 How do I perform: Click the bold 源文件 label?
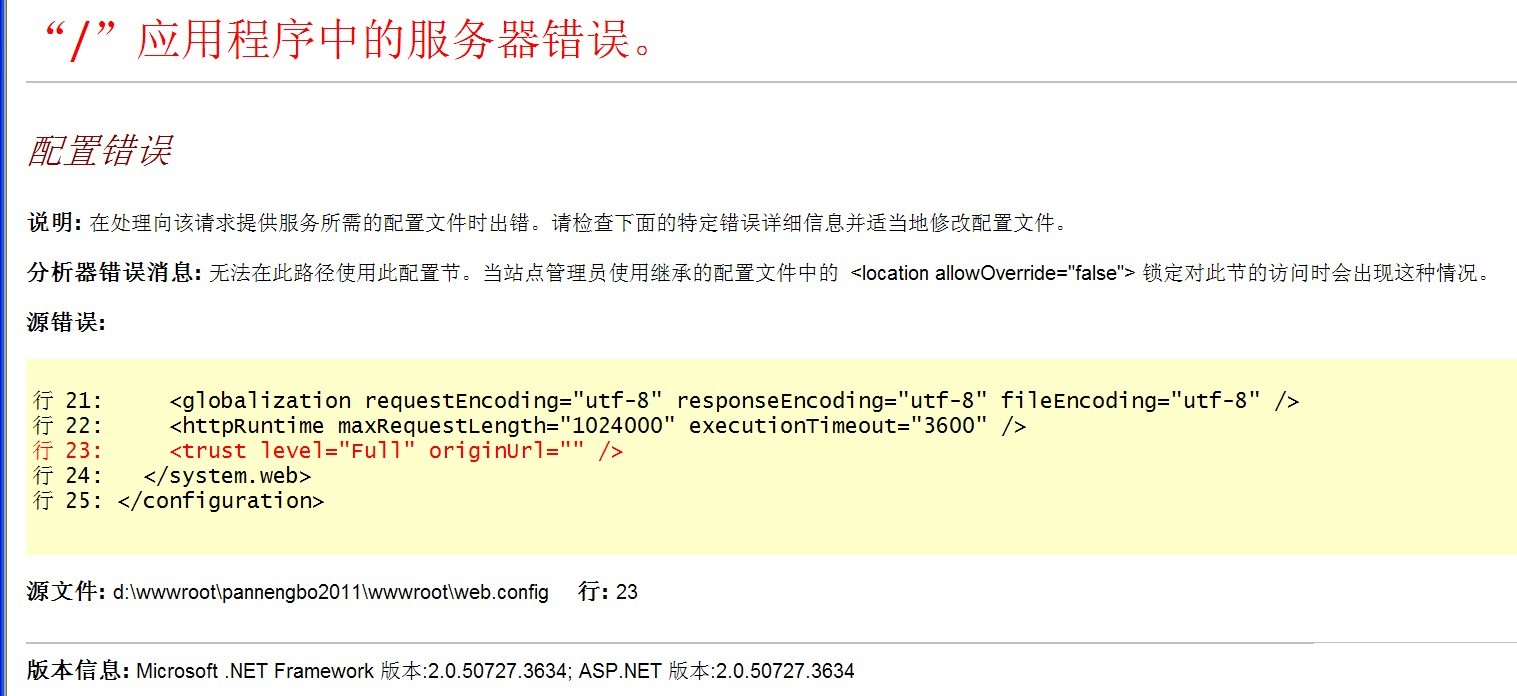tap(66, 592)
